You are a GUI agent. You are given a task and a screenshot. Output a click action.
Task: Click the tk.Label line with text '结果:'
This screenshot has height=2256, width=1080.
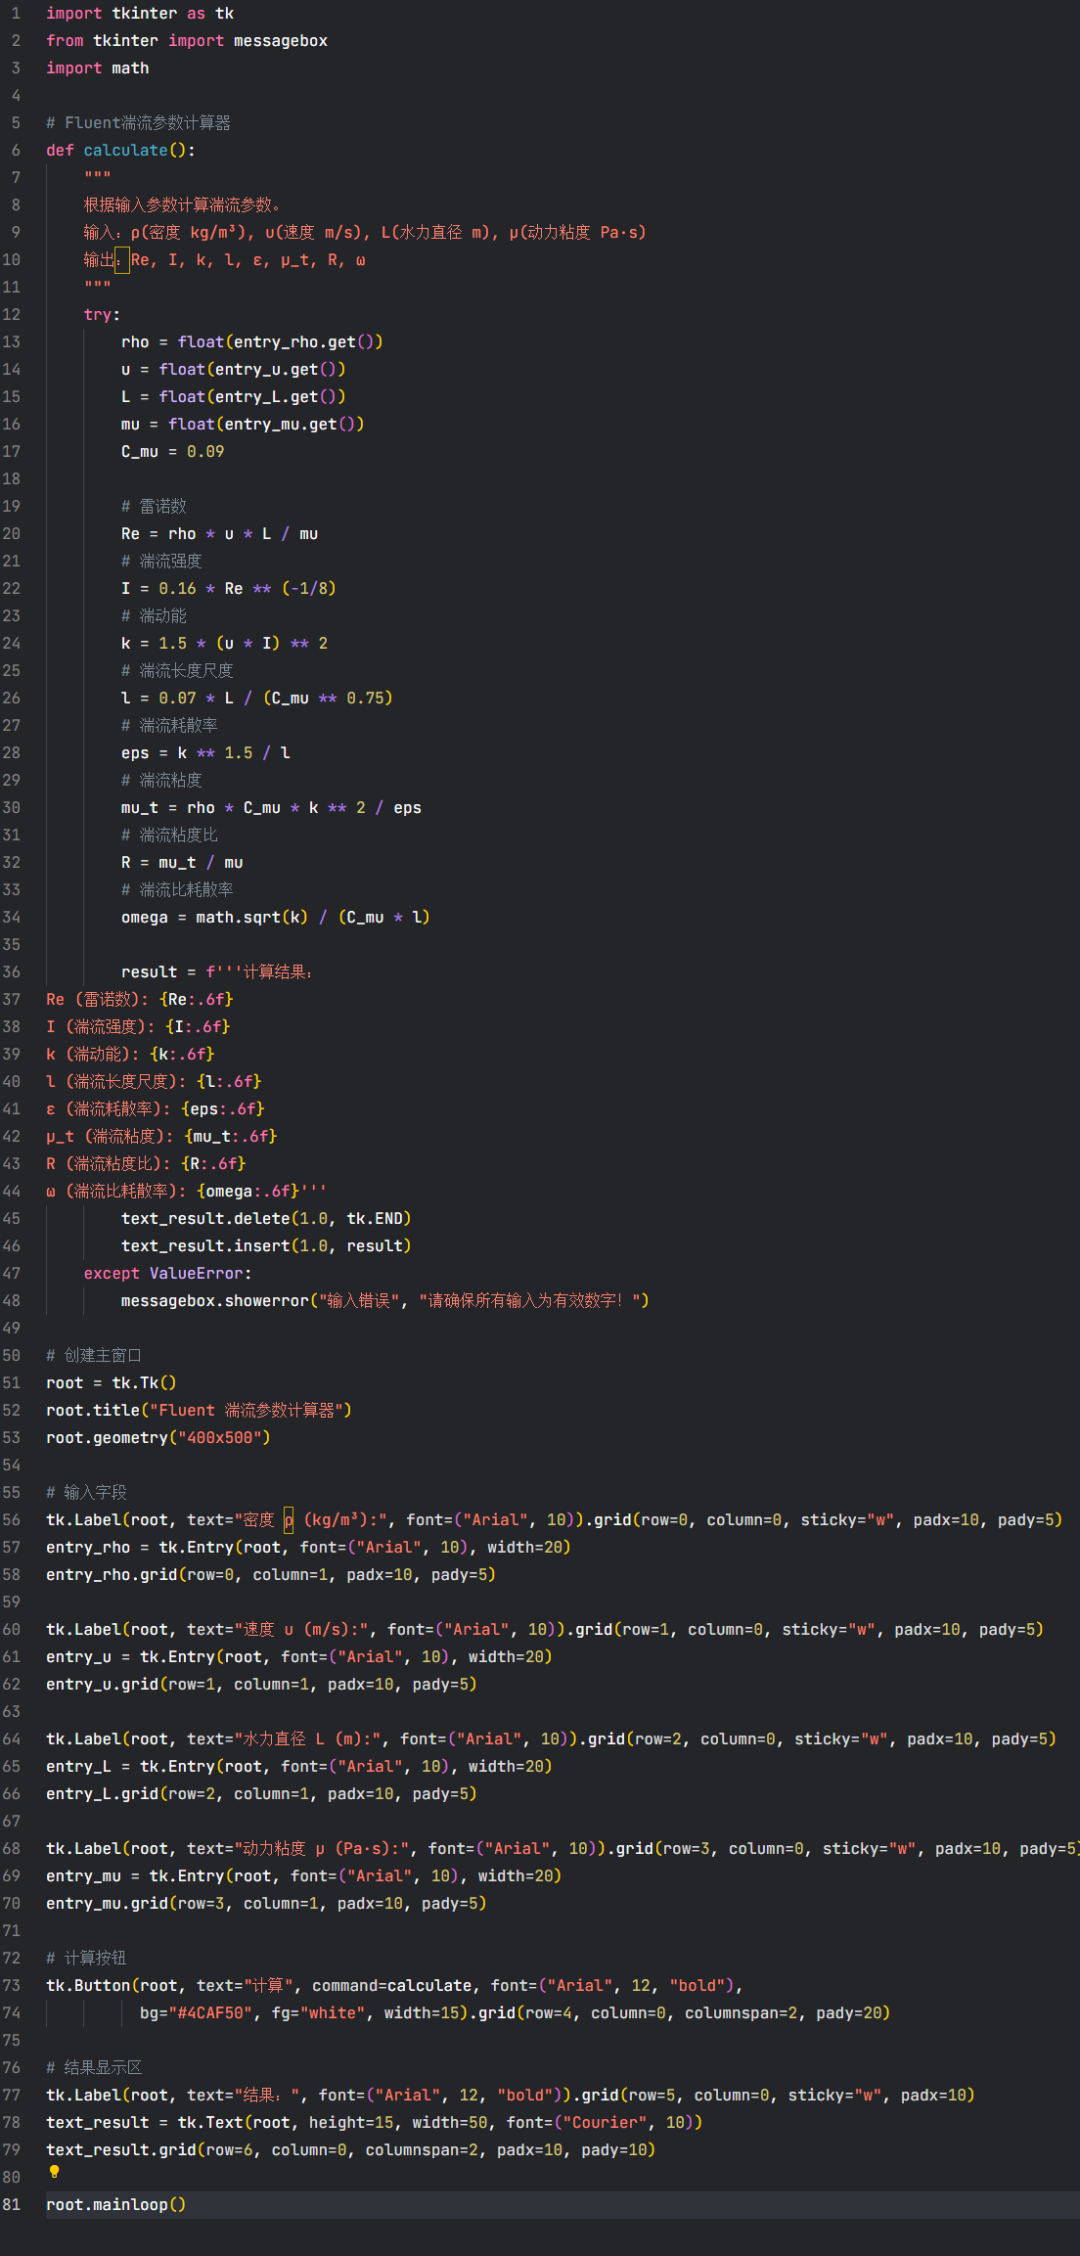(x=510, y=2095)
